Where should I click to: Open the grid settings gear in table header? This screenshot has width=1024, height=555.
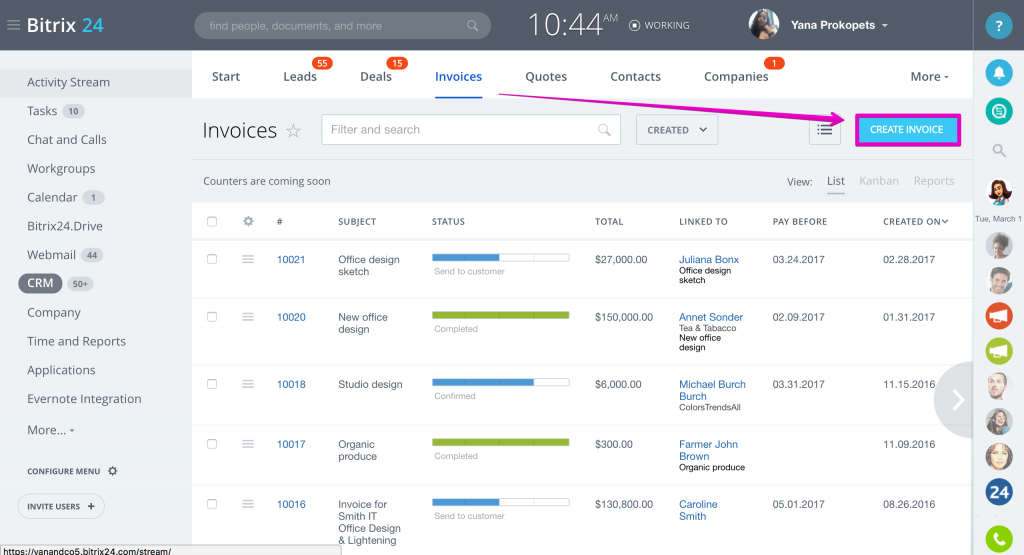point(248,221)
